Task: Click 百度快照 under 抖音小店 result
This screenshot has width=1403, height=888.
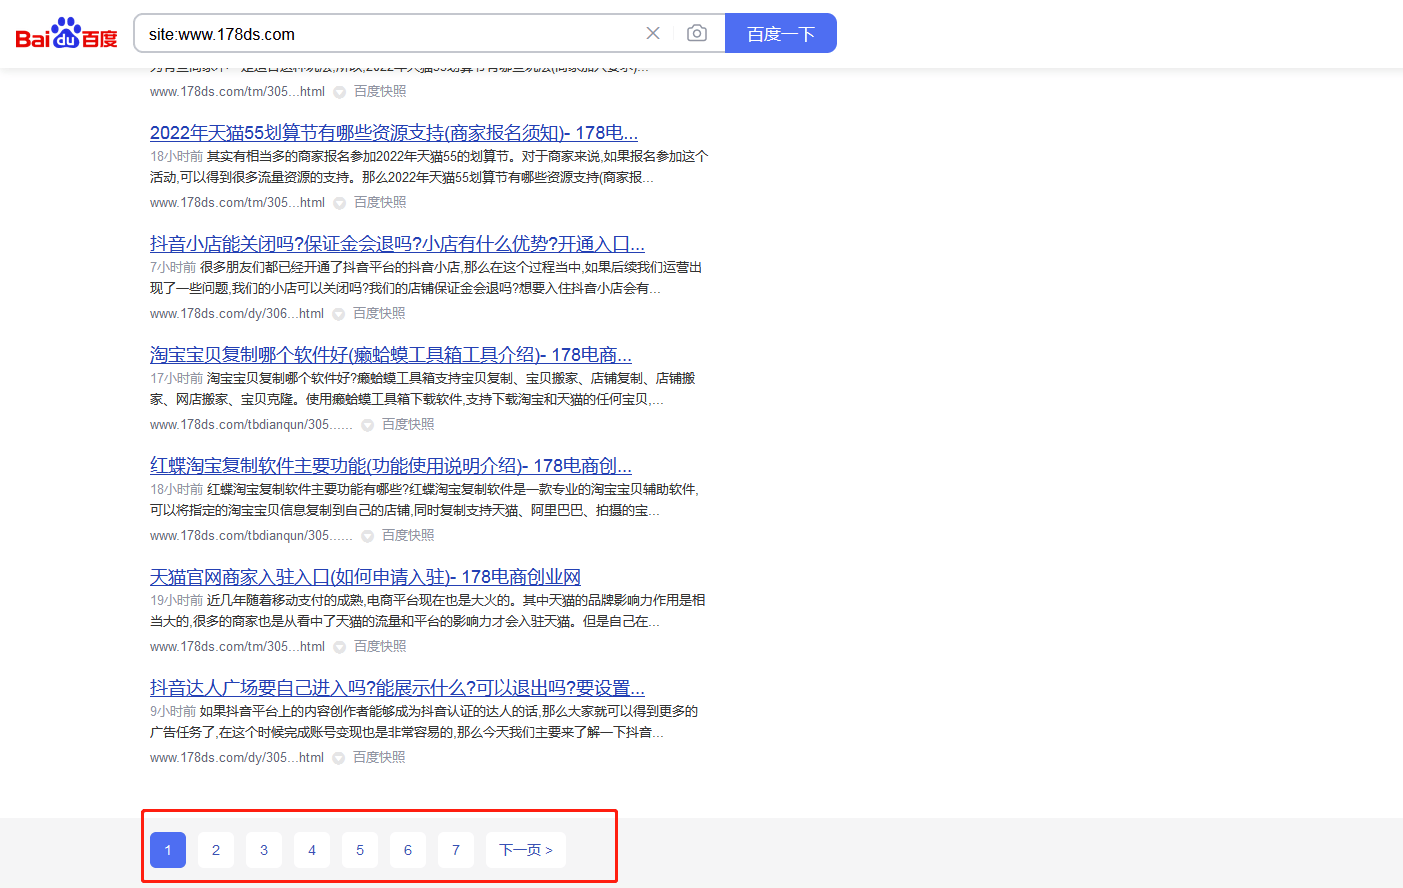Action: [x=379, y=313]
